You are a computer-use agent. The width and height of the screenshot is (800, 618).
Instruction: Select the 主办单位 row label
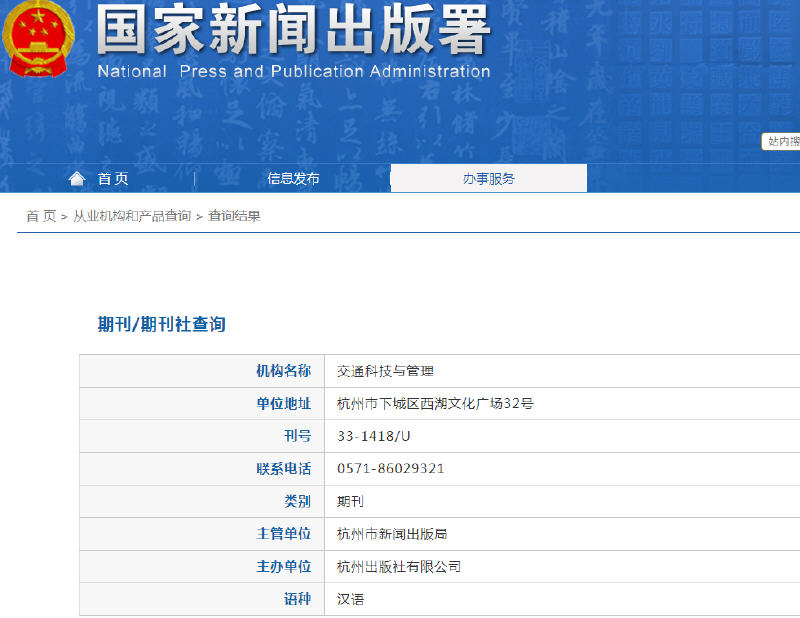click(284, 566)
